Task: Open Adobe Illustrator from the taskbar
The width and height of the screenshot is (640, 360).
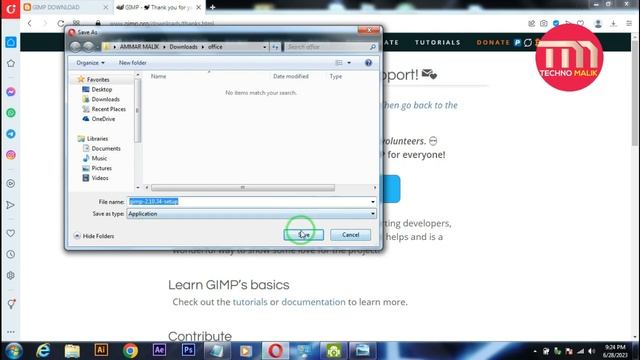Action: click(x=101, y=350)
